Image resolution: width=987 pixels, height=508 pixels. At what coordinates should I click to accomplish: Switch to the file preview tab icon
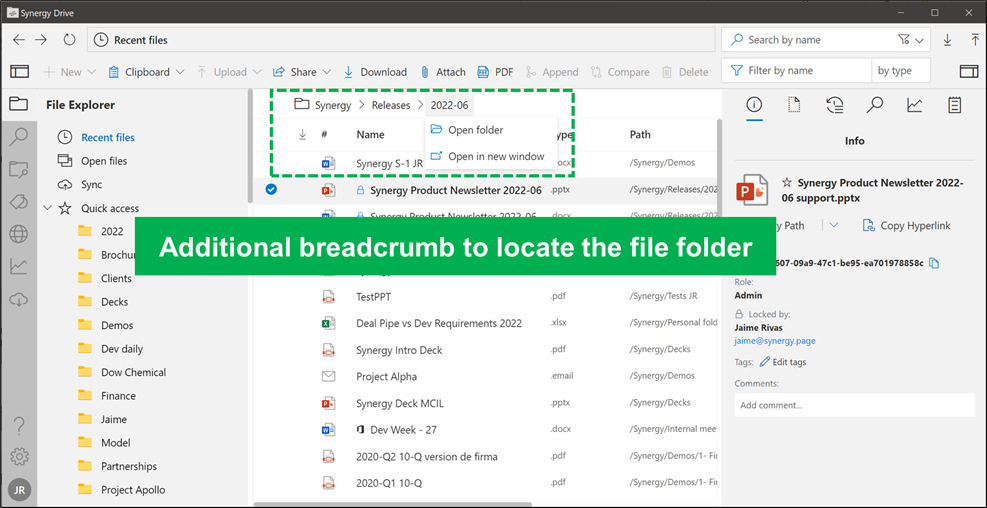point(794,105)
